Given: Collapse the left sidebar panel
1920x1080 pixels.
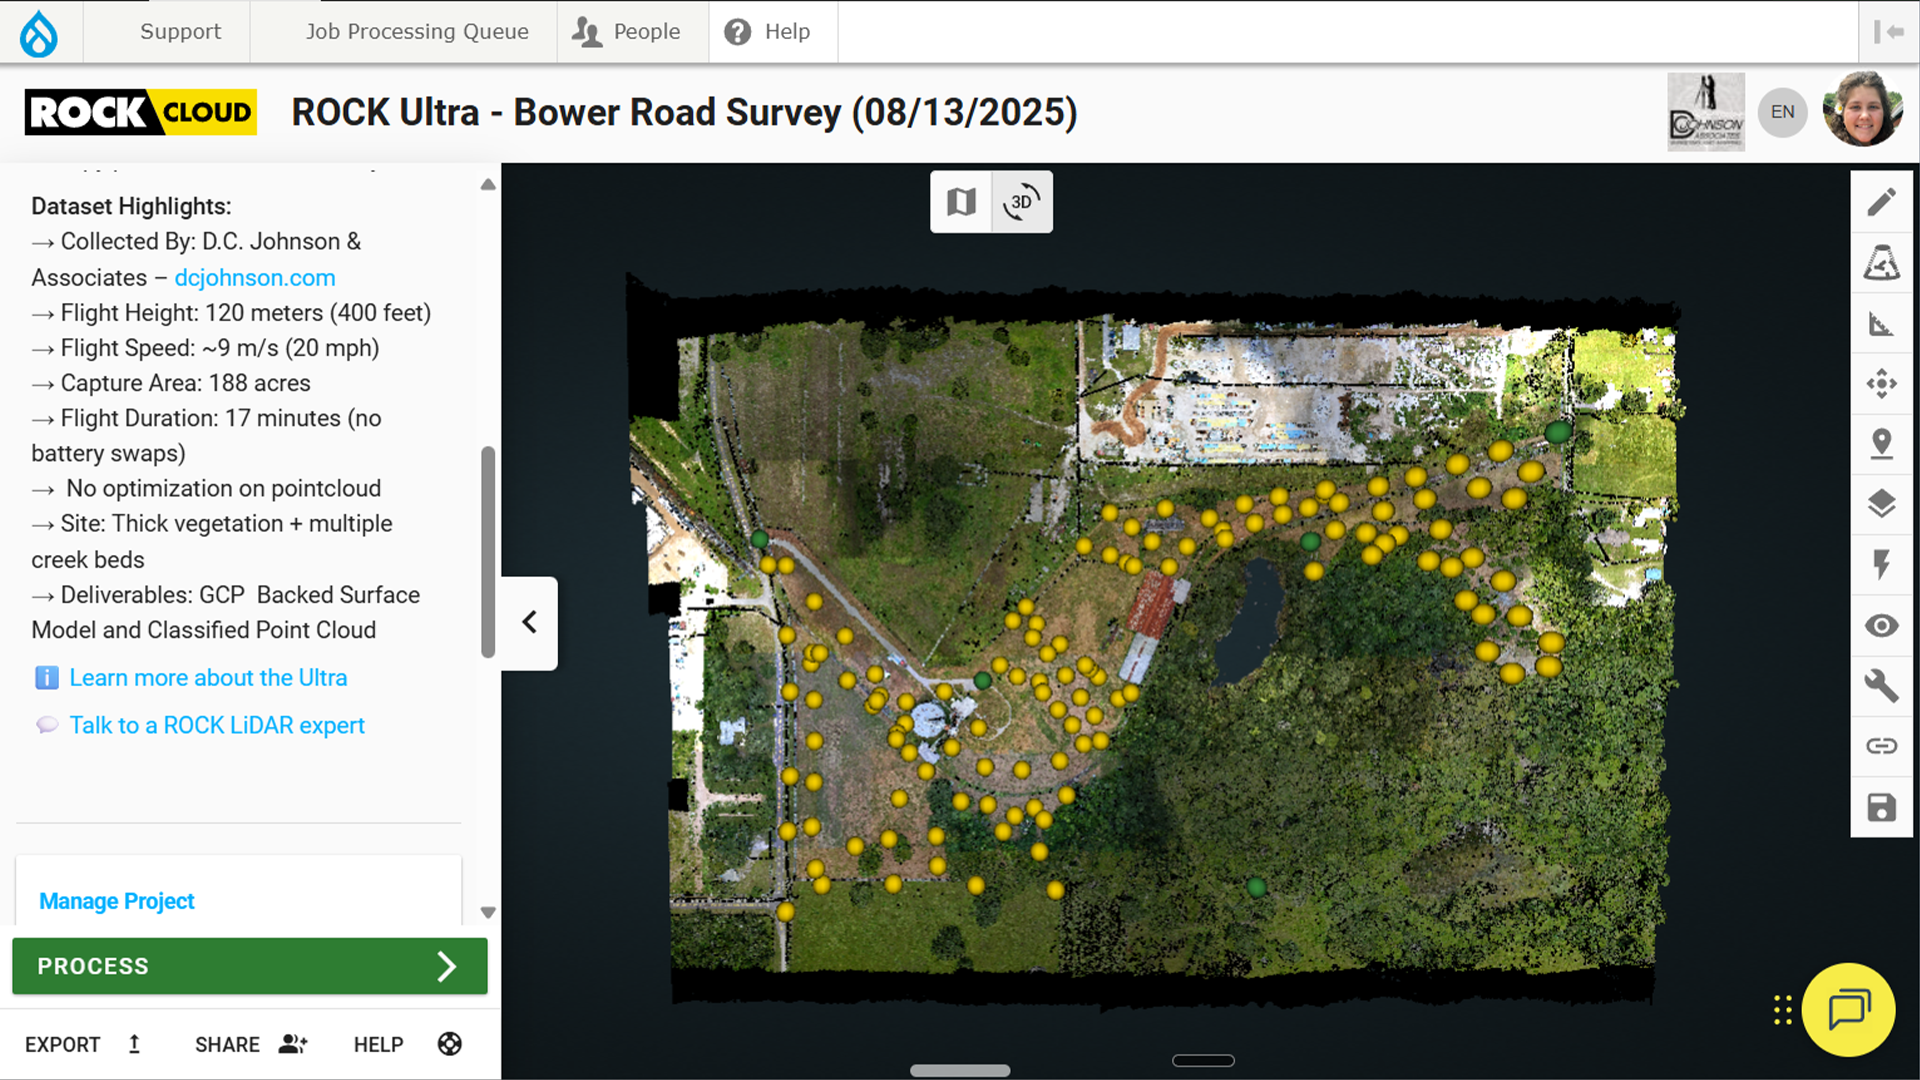Looking at the screenshot, I should pyautogui.click(x=529, y=622).
